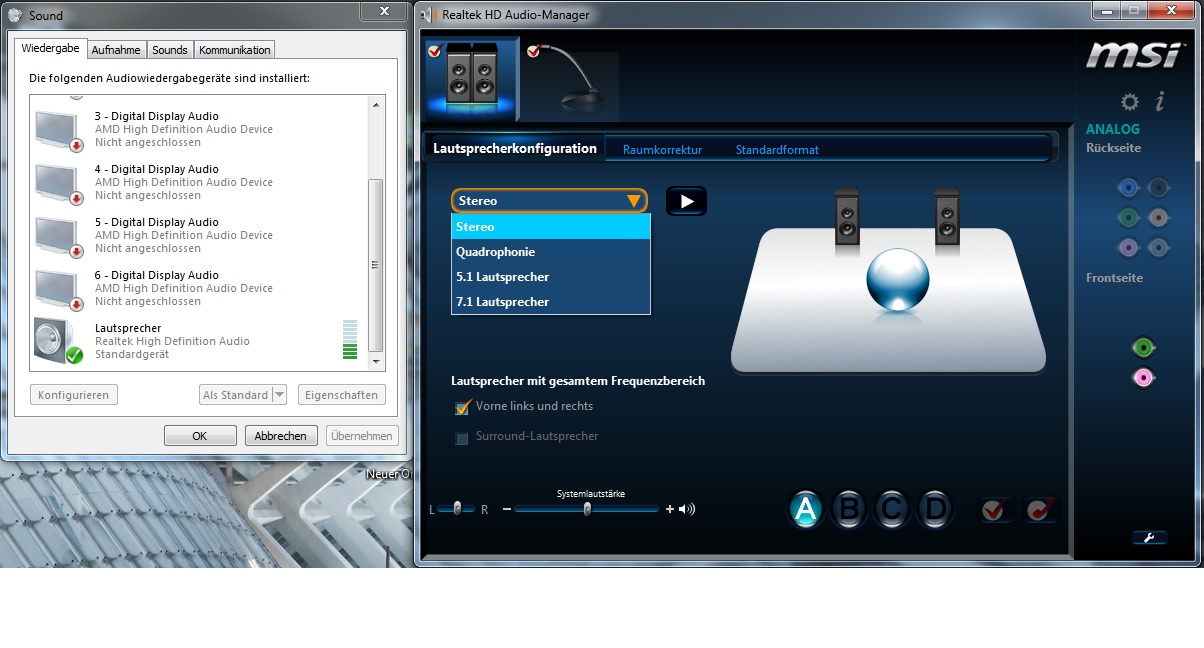The height and width of the screenshot is (648, 1204).
Task: Click the Systemlautstärke volume slider handle
Action: click(587, 508)
